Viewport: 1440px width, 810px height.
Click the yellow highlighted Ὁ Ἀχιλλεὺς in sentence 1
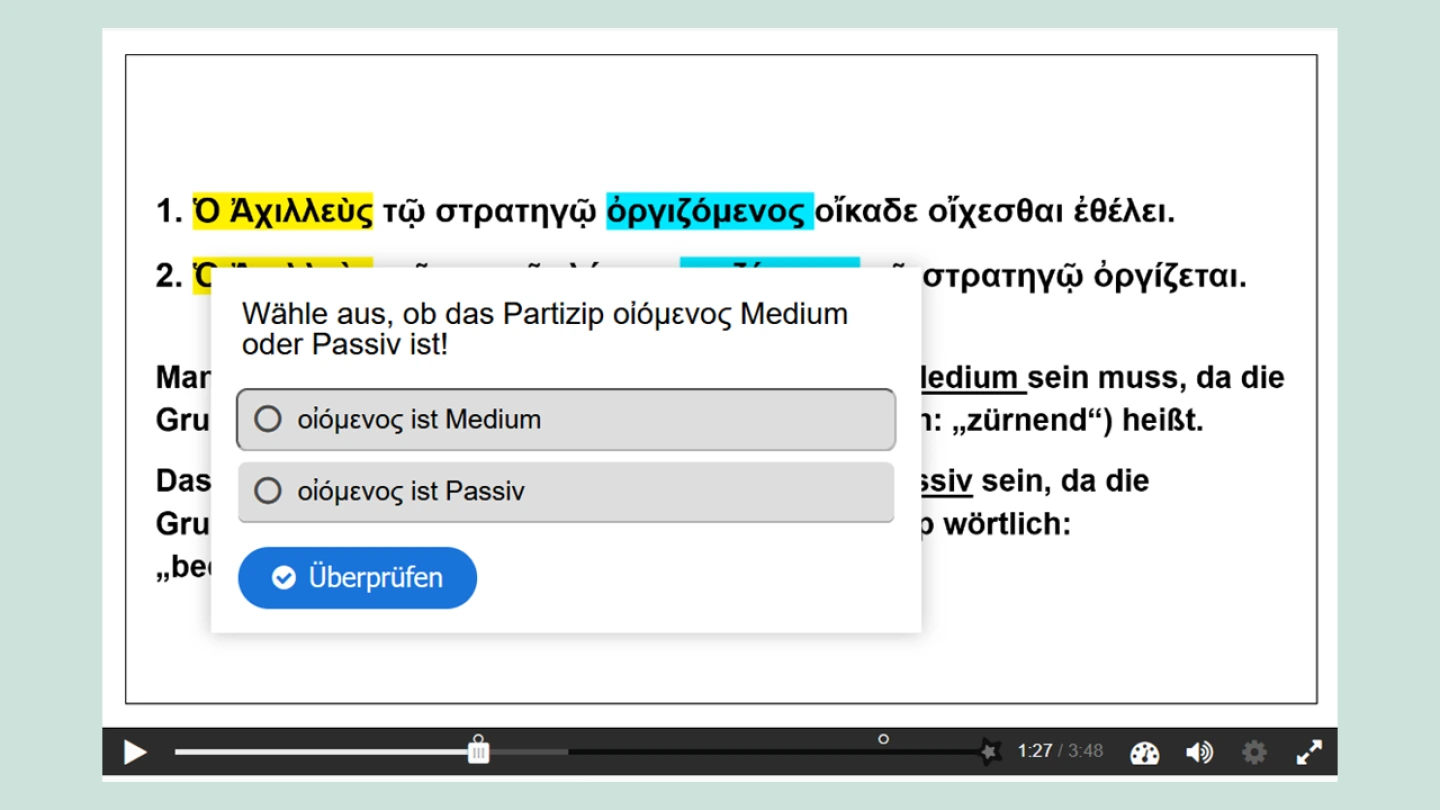(283, 212)
